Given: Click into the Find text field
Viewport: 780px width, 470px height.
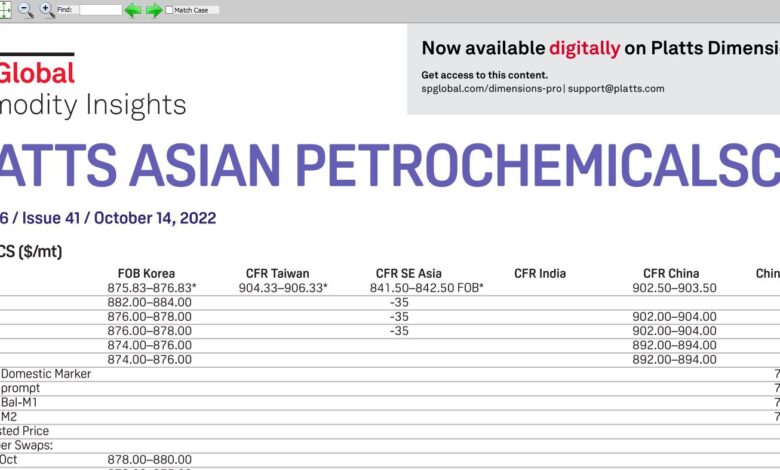Looking at the screenshot, I should 100,10.
